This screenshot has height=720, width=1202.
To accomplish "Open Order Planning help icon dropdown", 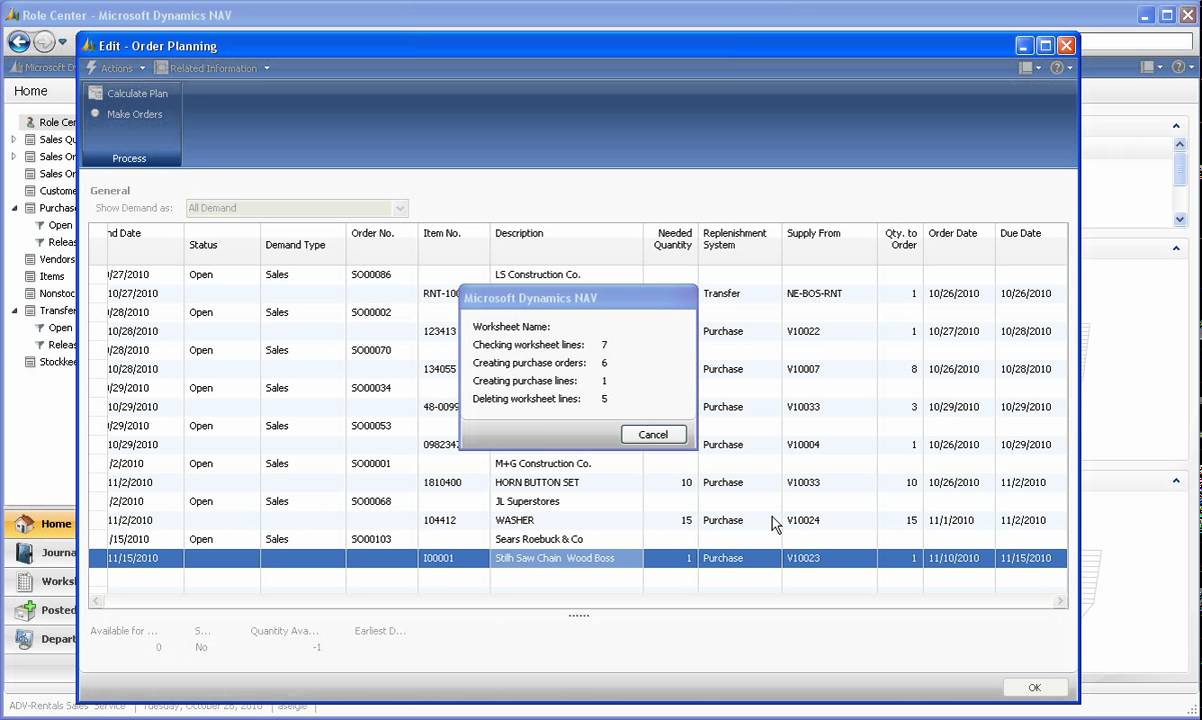I will [1061, 68].
